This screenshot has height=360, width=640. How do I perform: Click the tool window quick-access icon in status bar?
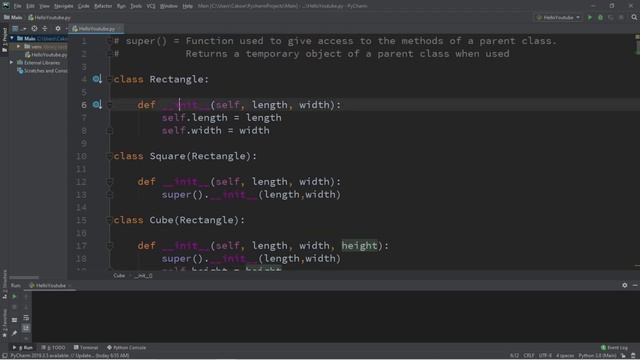coord(4,356)
